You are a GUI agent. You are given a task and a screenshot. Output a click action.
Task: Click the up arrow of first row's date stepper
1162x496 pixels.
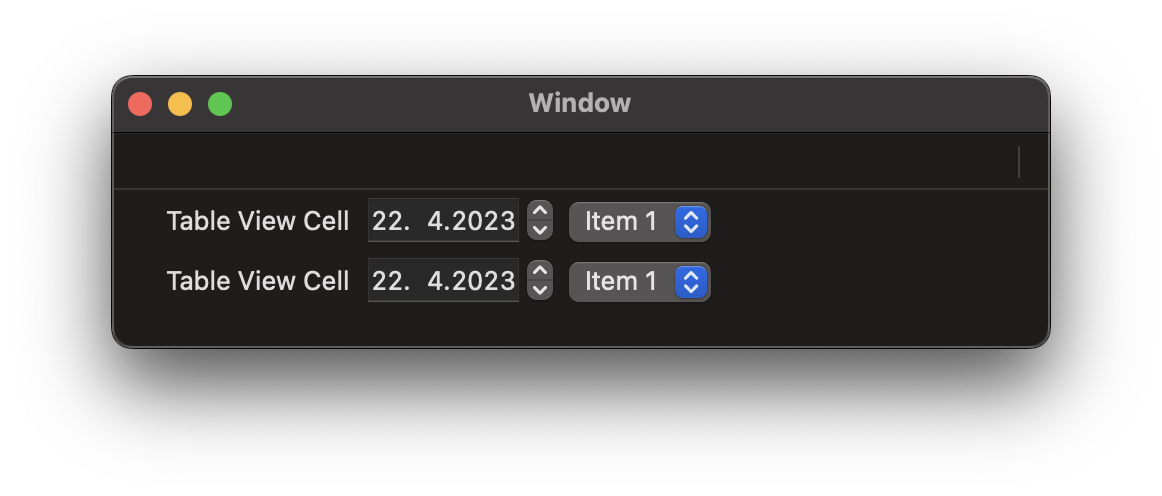click(x=540, y=211)
